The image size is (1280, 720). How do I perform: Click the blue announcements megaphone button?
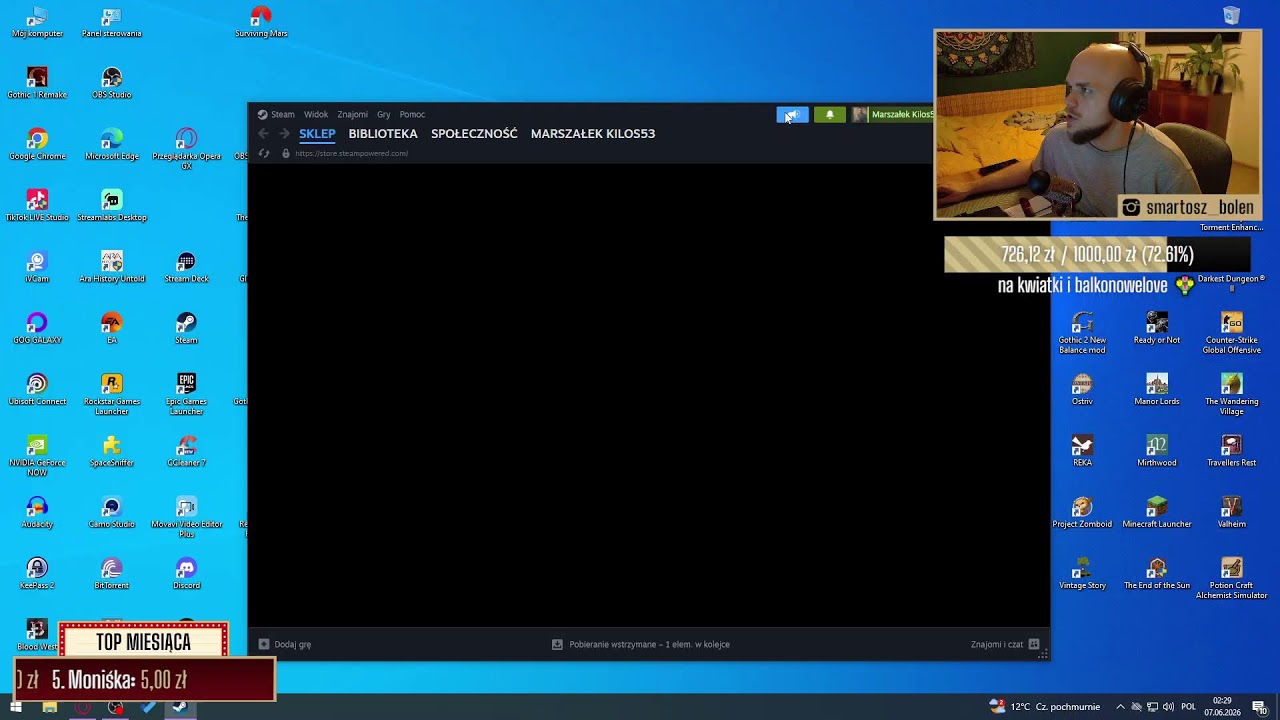coord(792,115)
